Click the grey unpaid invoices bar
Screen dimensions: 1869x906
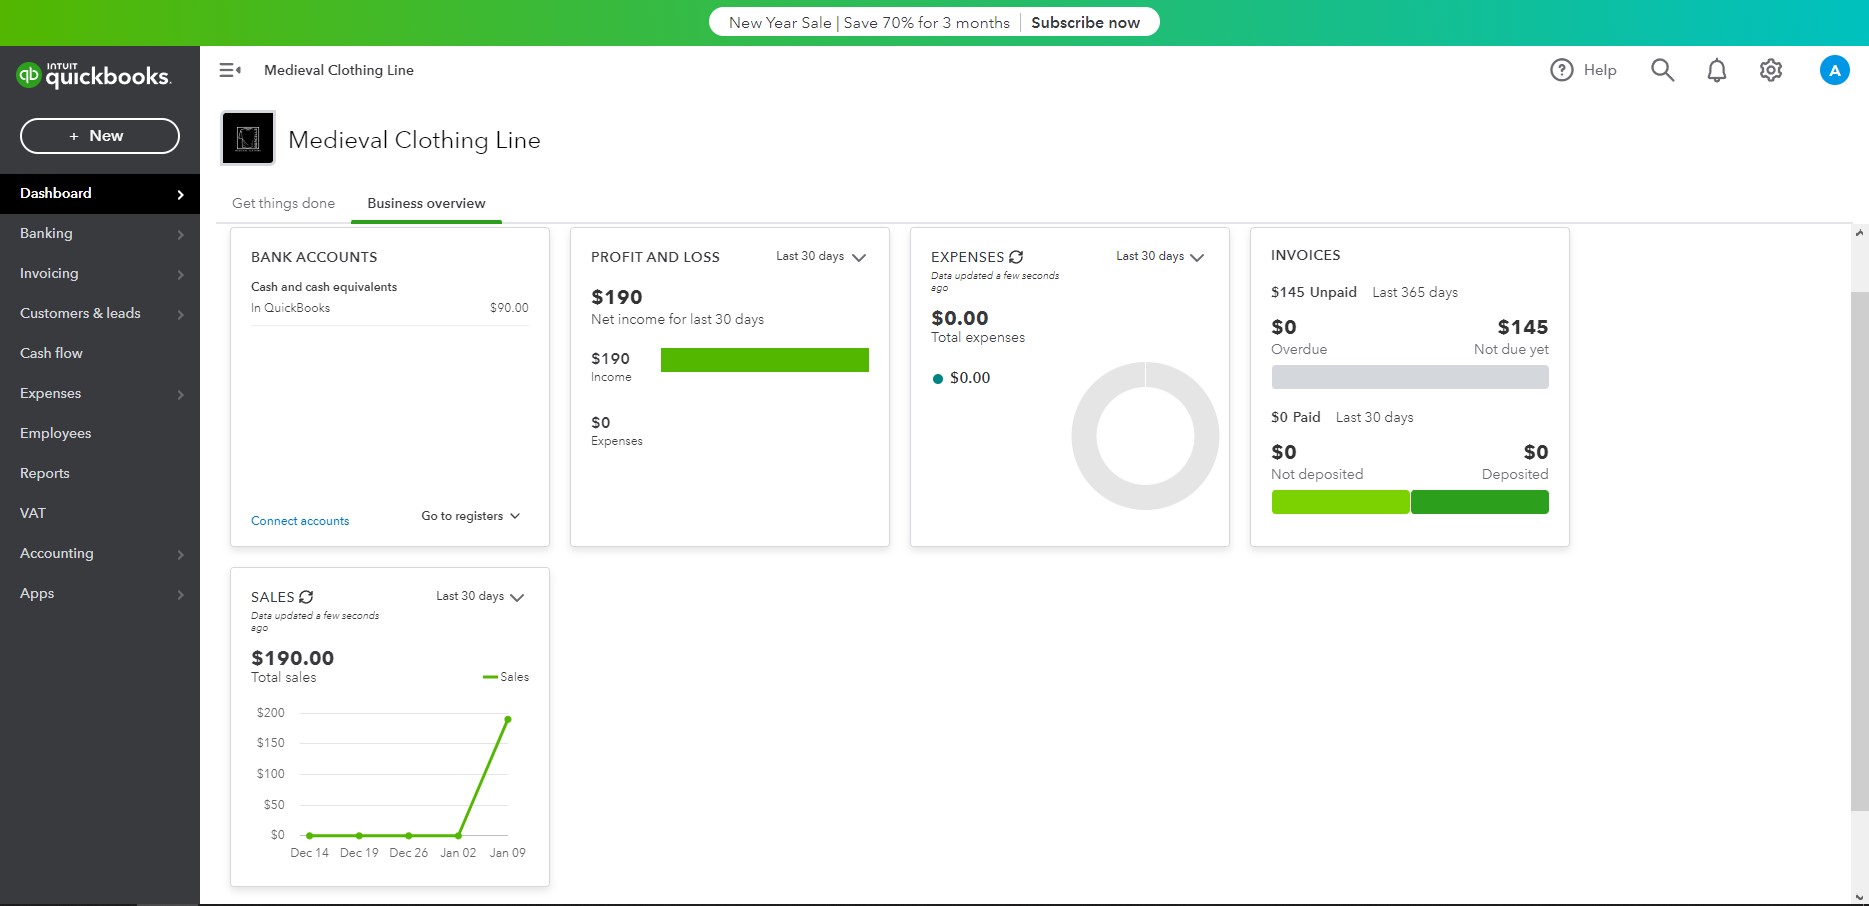[1410, 377]
